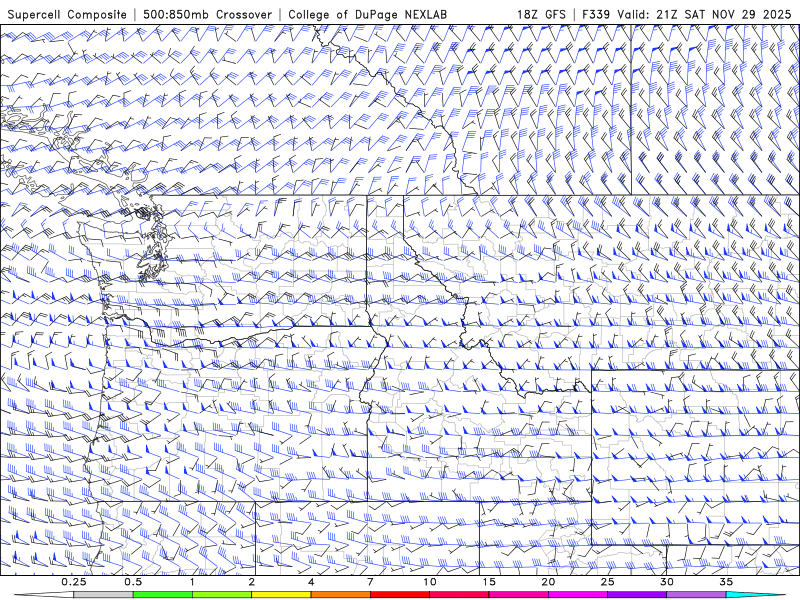The width and height of the screenshot is (800, 600).
Task: Click the F339 Valid 21Z SAT NOV 29 2025 text
Action: 686,14
